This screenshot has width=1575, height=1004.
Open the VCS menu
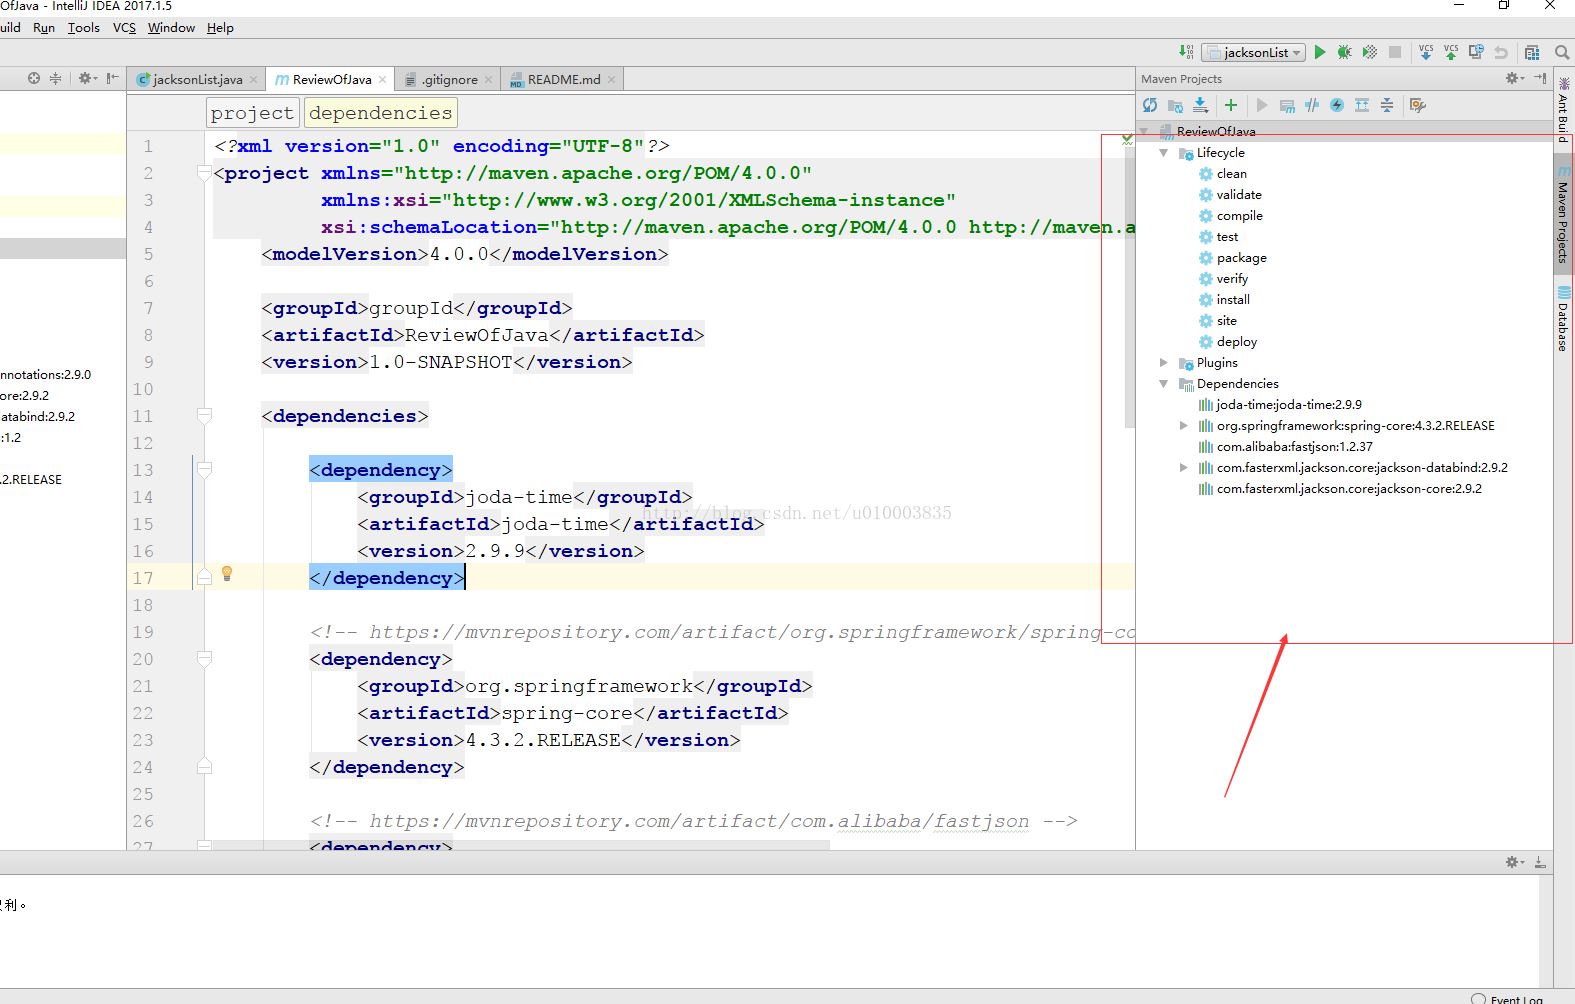coord(124,28)
